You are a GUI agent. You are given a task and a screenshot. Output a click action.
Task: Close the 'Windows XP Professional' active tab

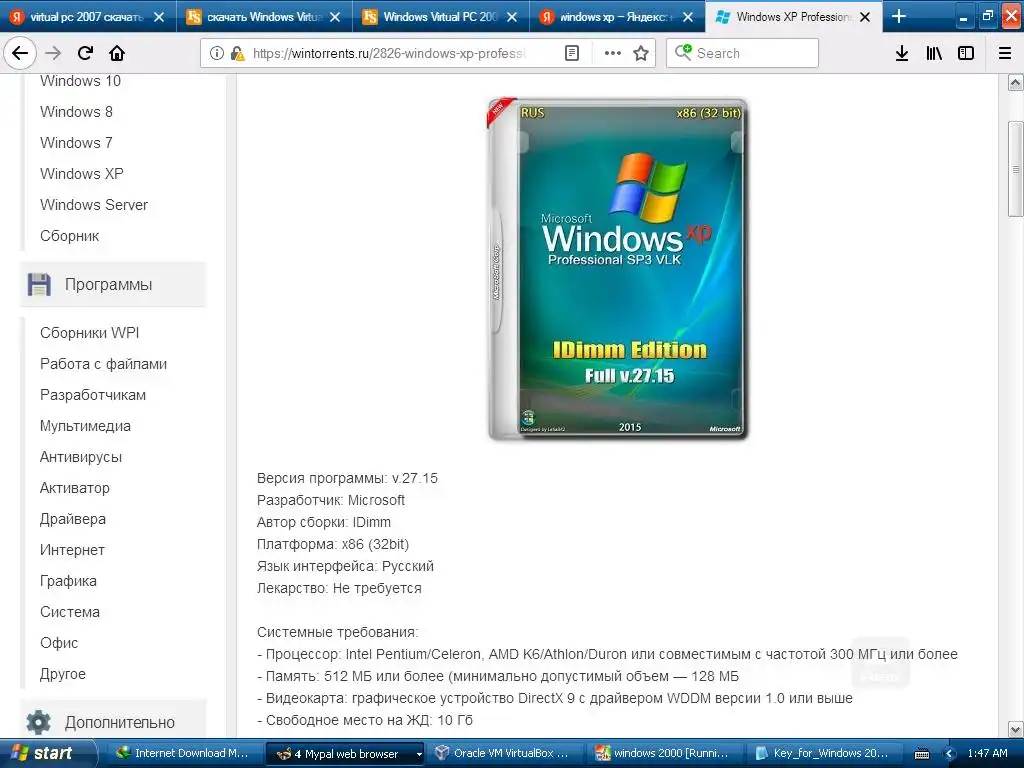point(865,17)
